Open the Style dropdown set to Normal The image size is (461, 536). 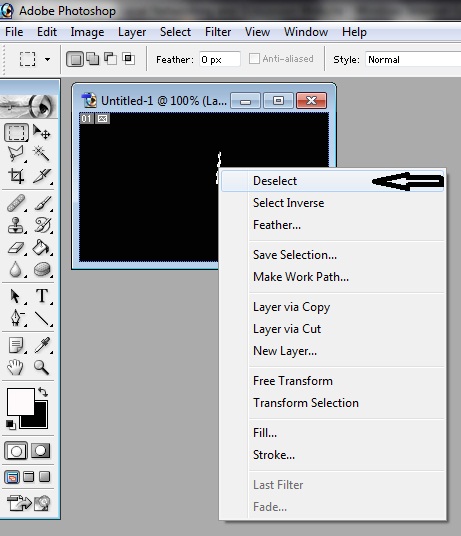[413, 59]
